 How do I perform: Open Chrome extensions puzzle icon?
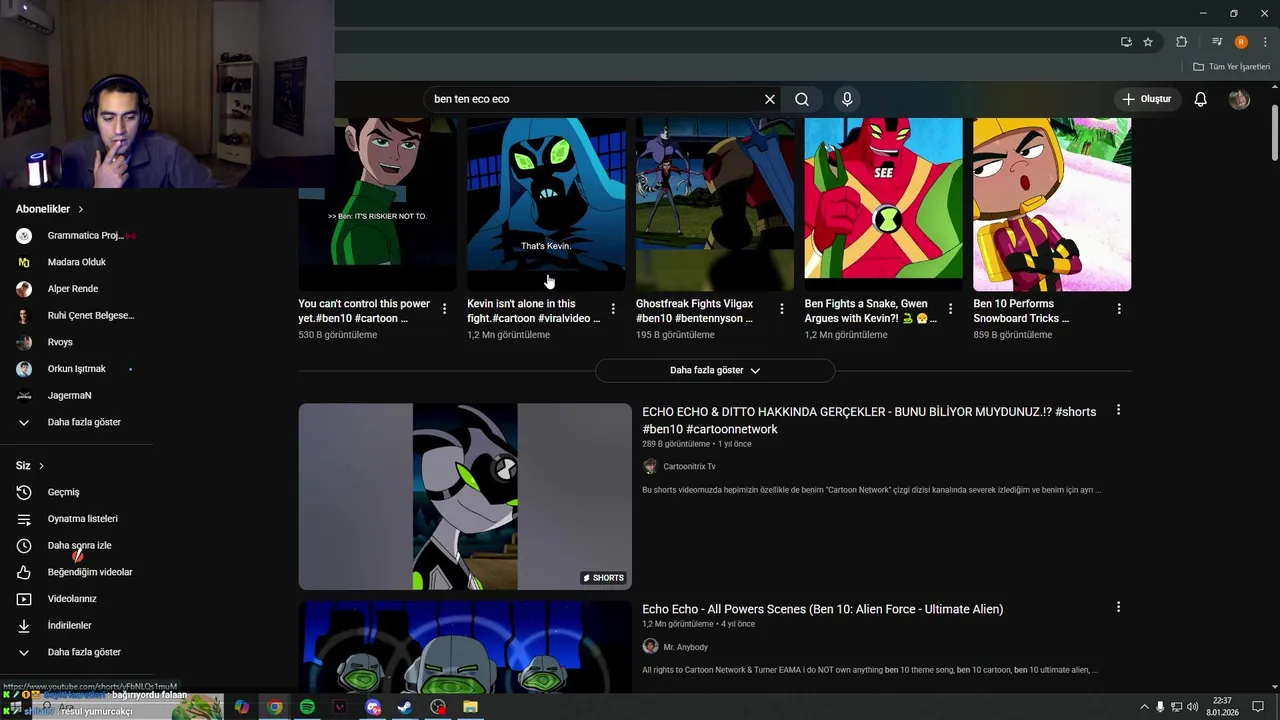1181,42
